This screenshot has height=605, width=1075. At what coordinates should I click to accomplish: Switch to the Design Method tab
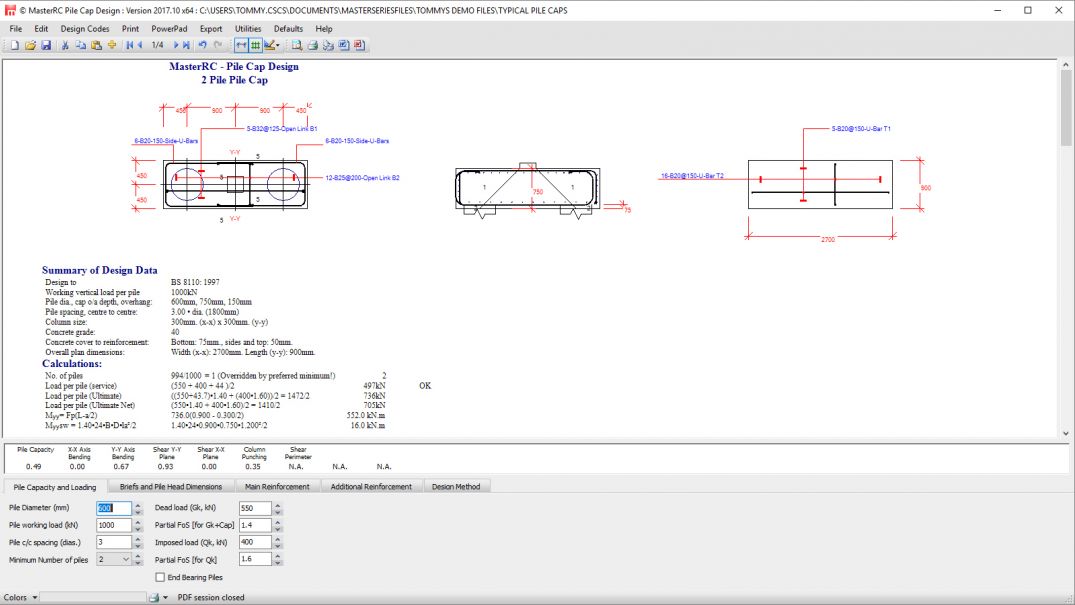tap(456, 487)
